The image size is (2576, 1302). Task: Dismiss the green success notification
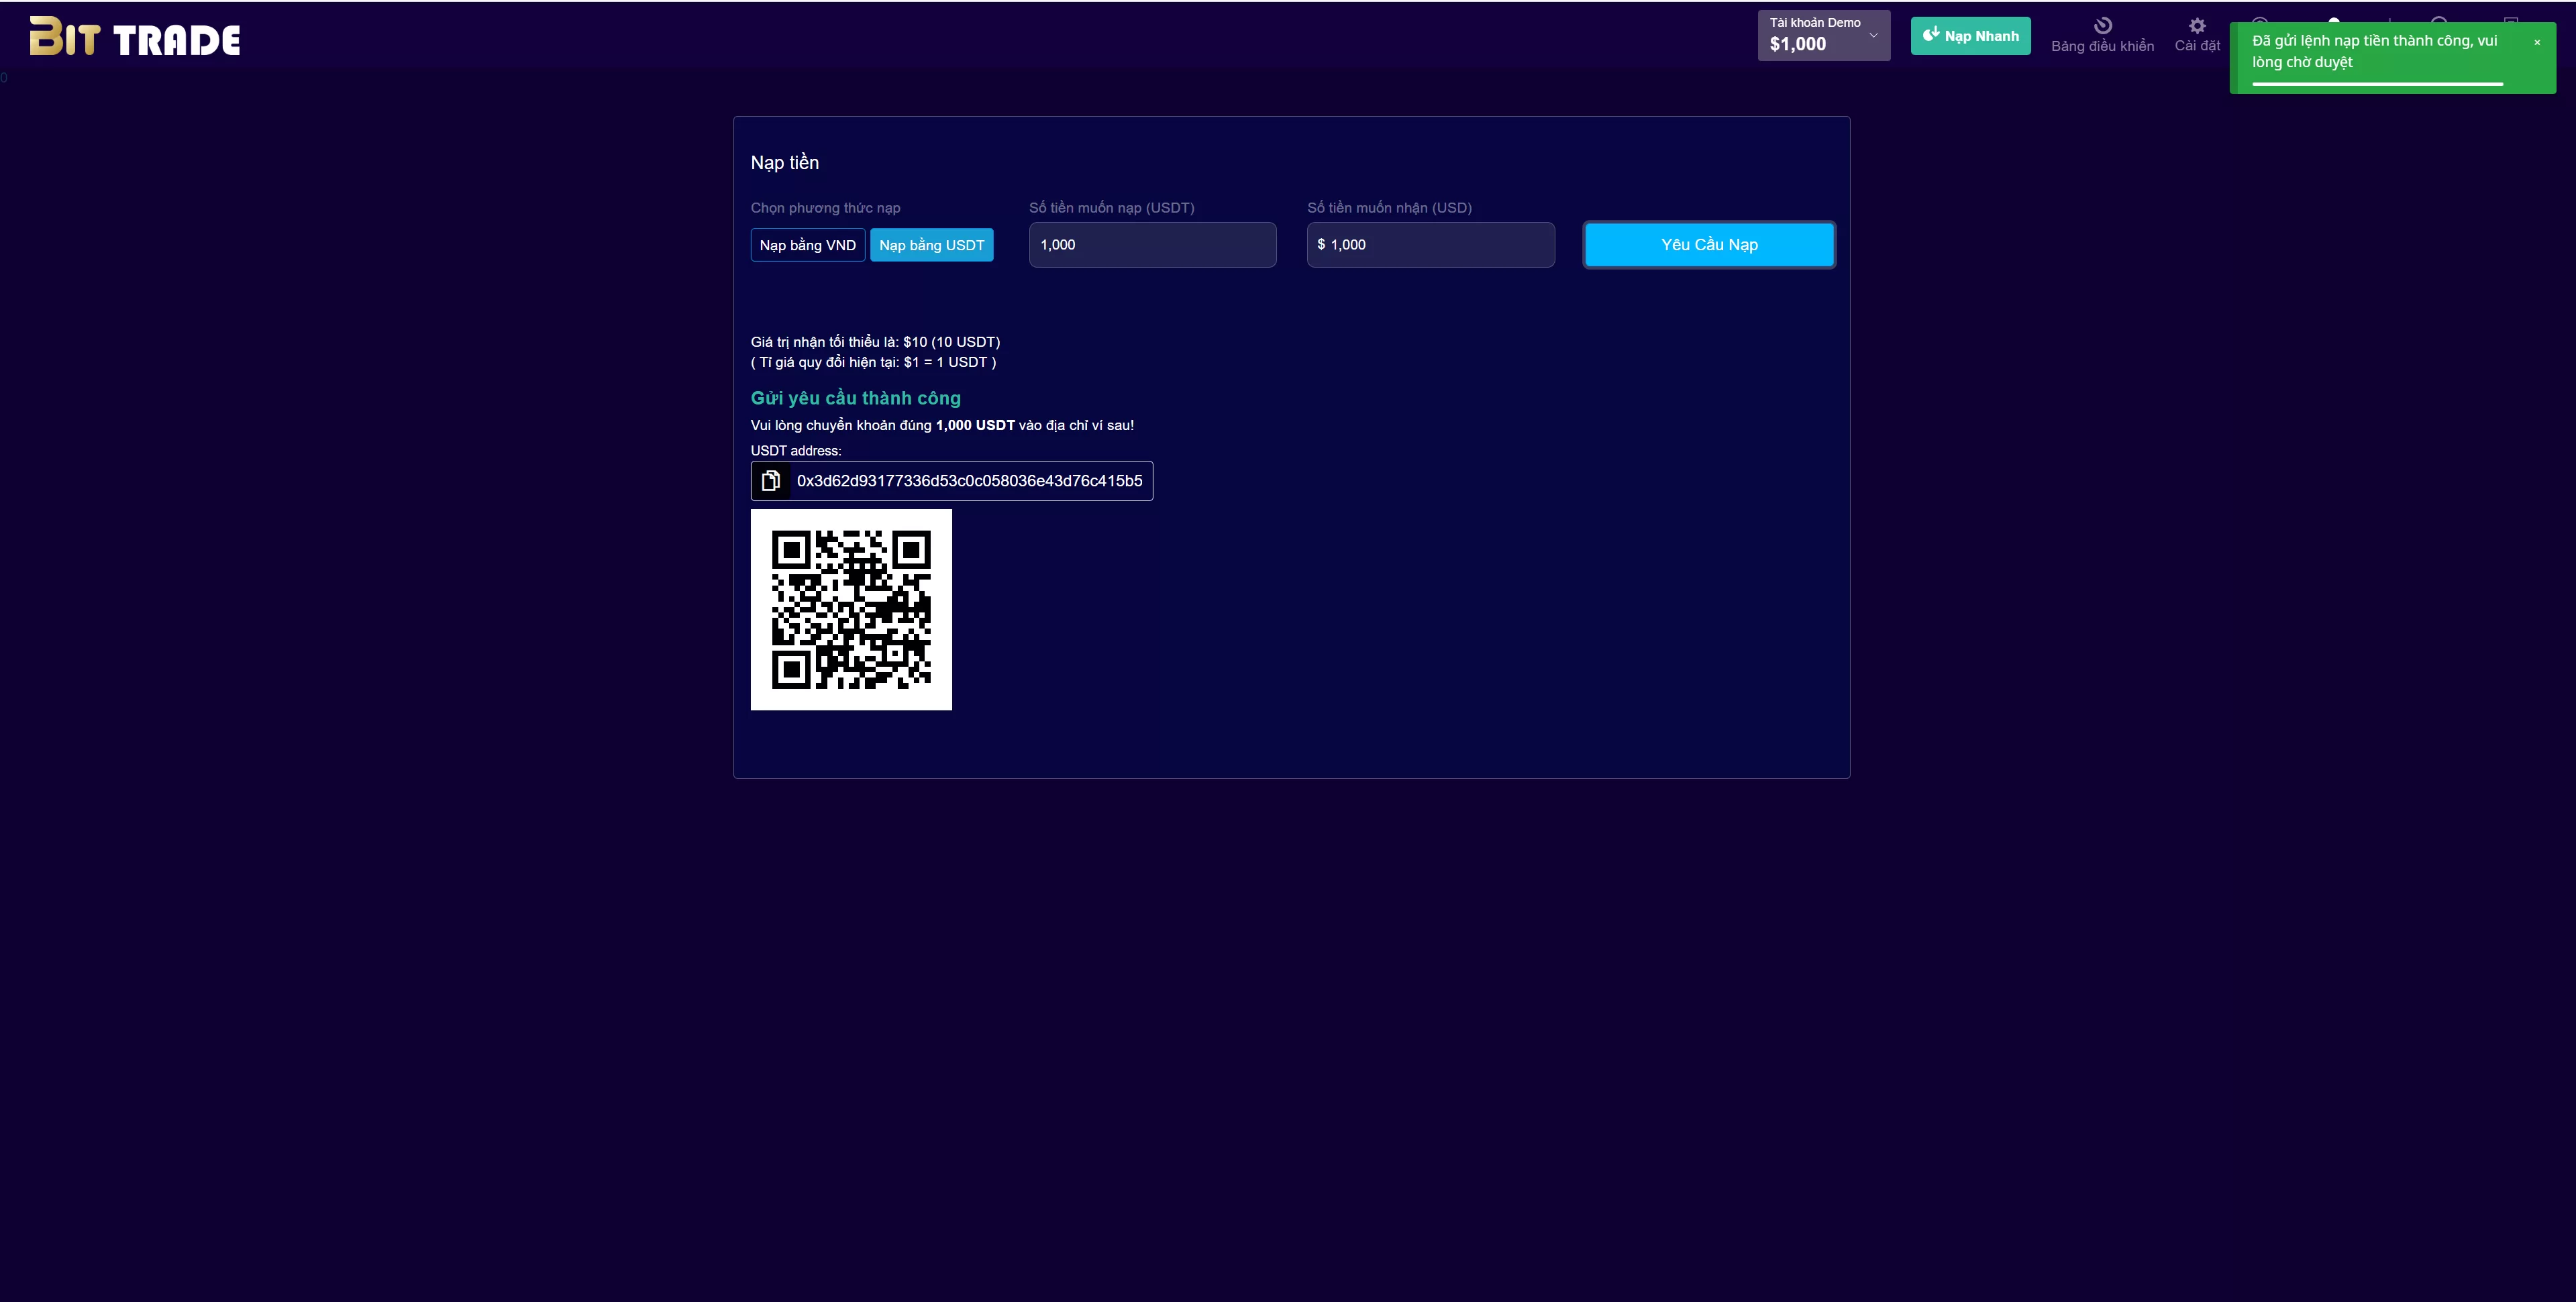pos(2536,42)
